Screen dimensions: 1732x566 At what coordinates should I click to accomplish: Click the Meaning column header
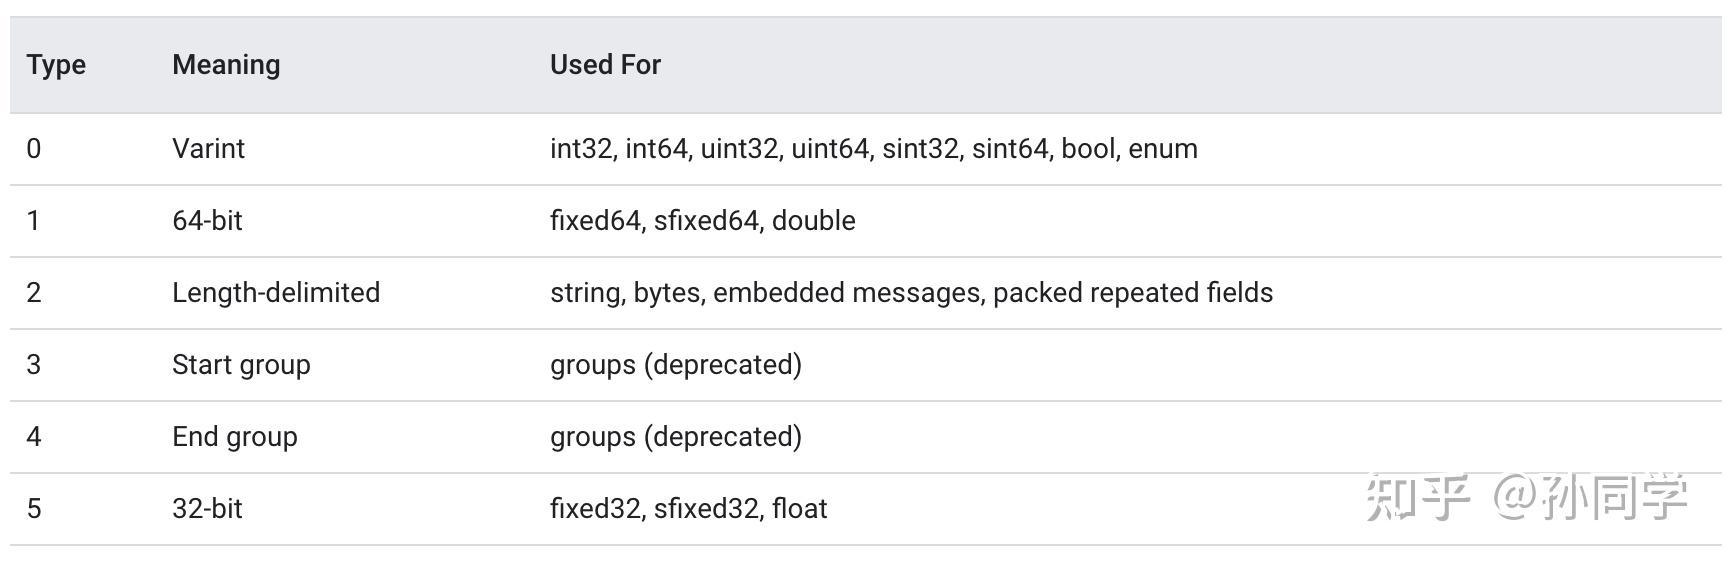tap(226, 65)
